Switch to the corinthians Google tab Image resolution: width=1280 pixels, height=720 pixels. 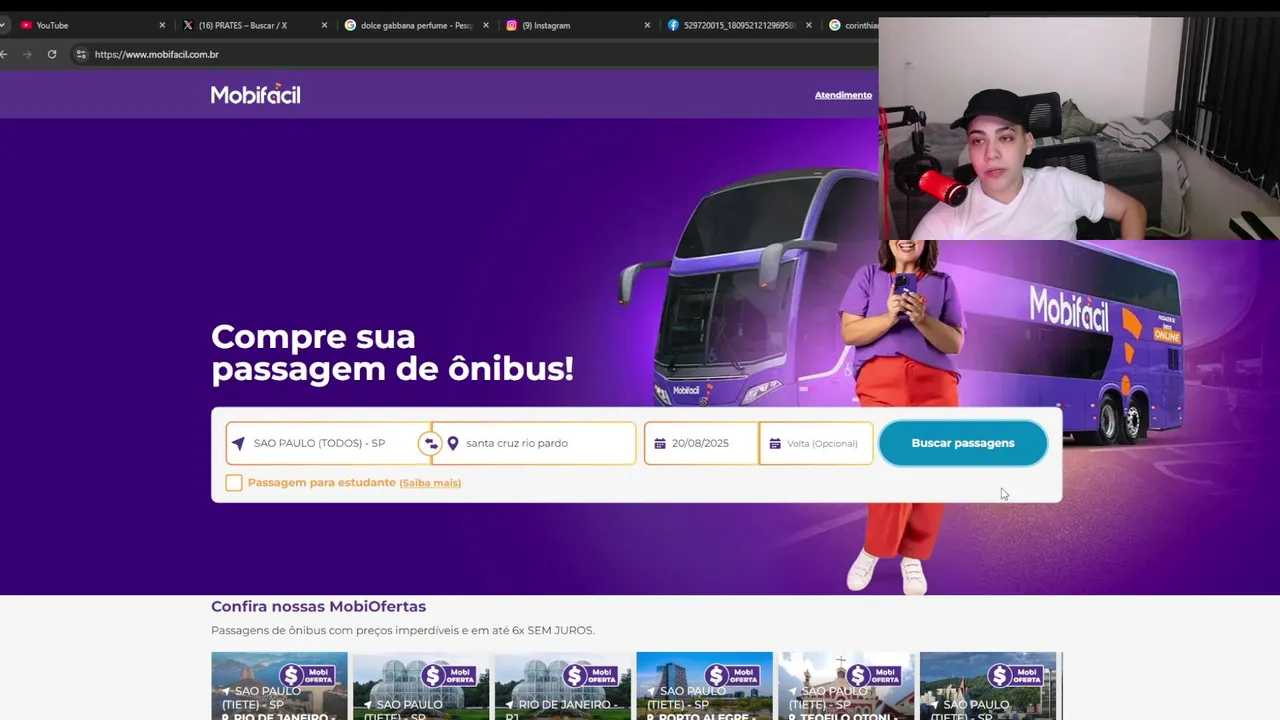click(x=852, y=25)
